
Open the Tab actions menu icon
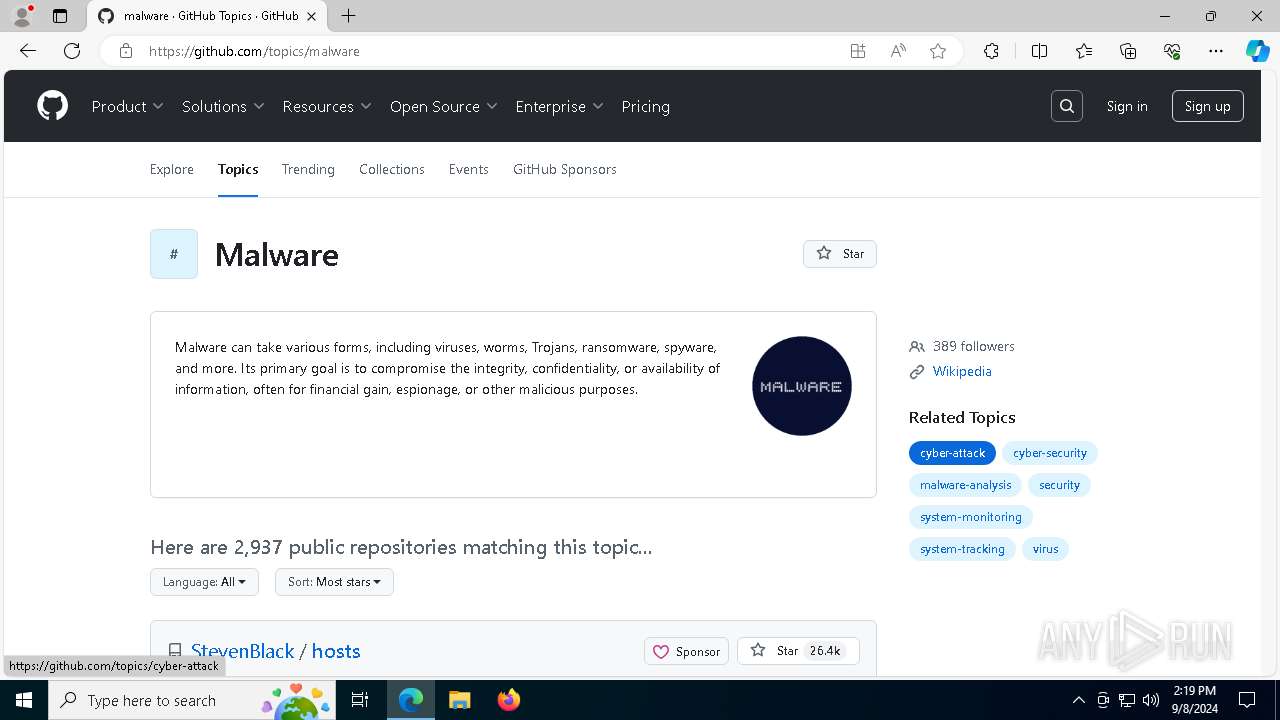(x=60, y=16)
